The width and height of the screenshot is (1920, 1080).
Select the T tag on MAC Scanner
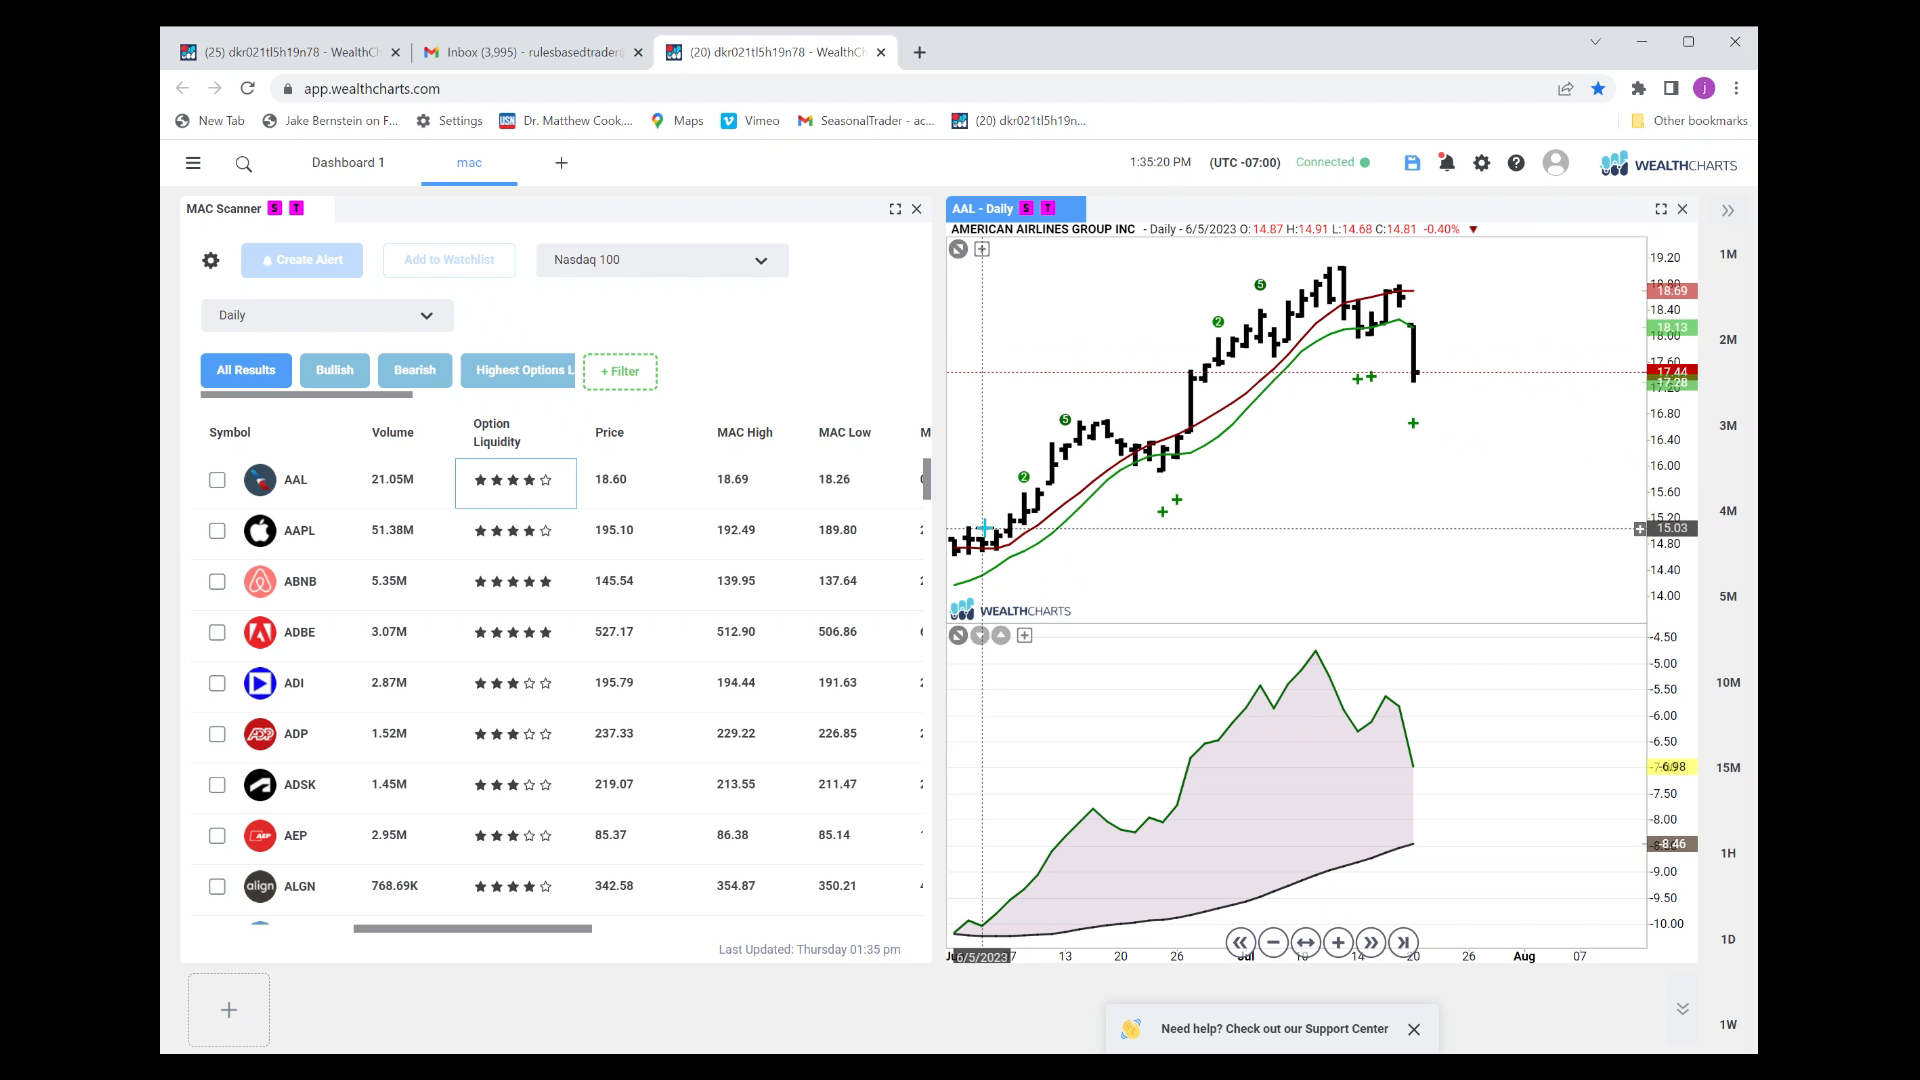[x=296, y=208]
